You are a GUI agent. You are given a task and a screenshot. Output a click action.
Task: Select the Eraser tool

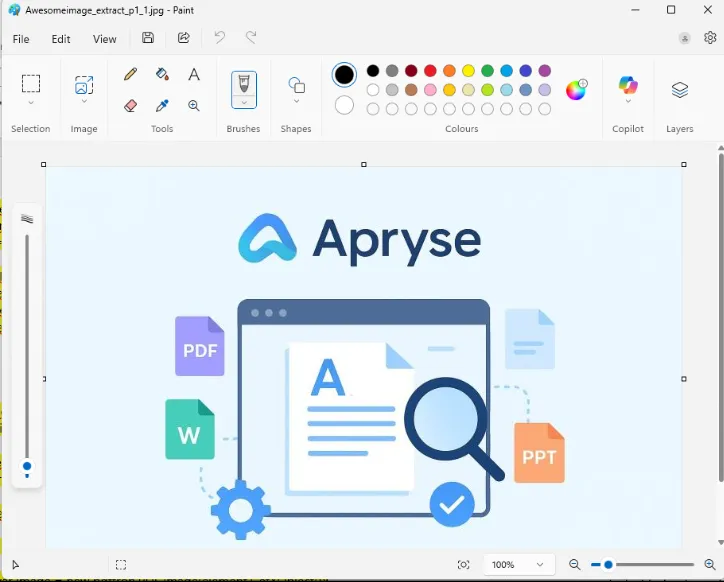coord(131,106)
